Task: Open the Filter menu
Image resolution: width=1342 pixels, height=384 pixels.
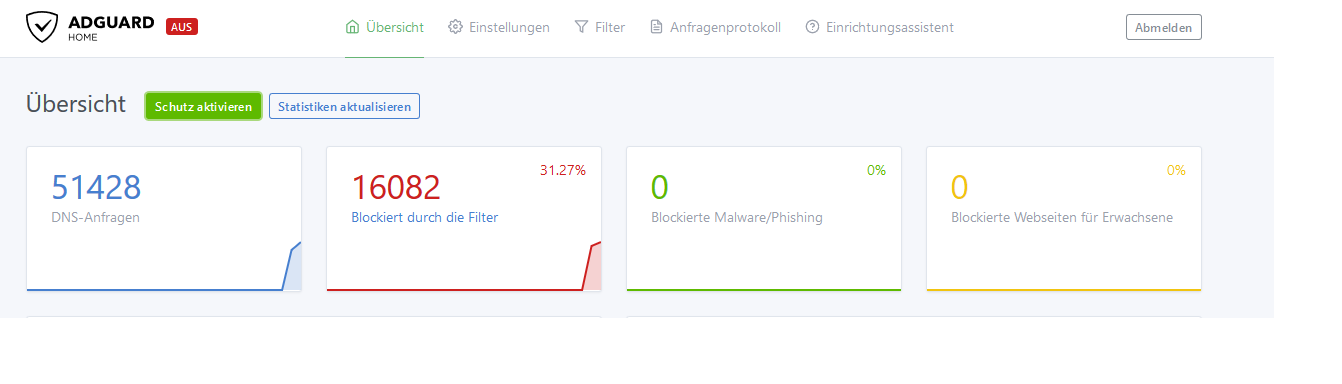Action: 600,27
